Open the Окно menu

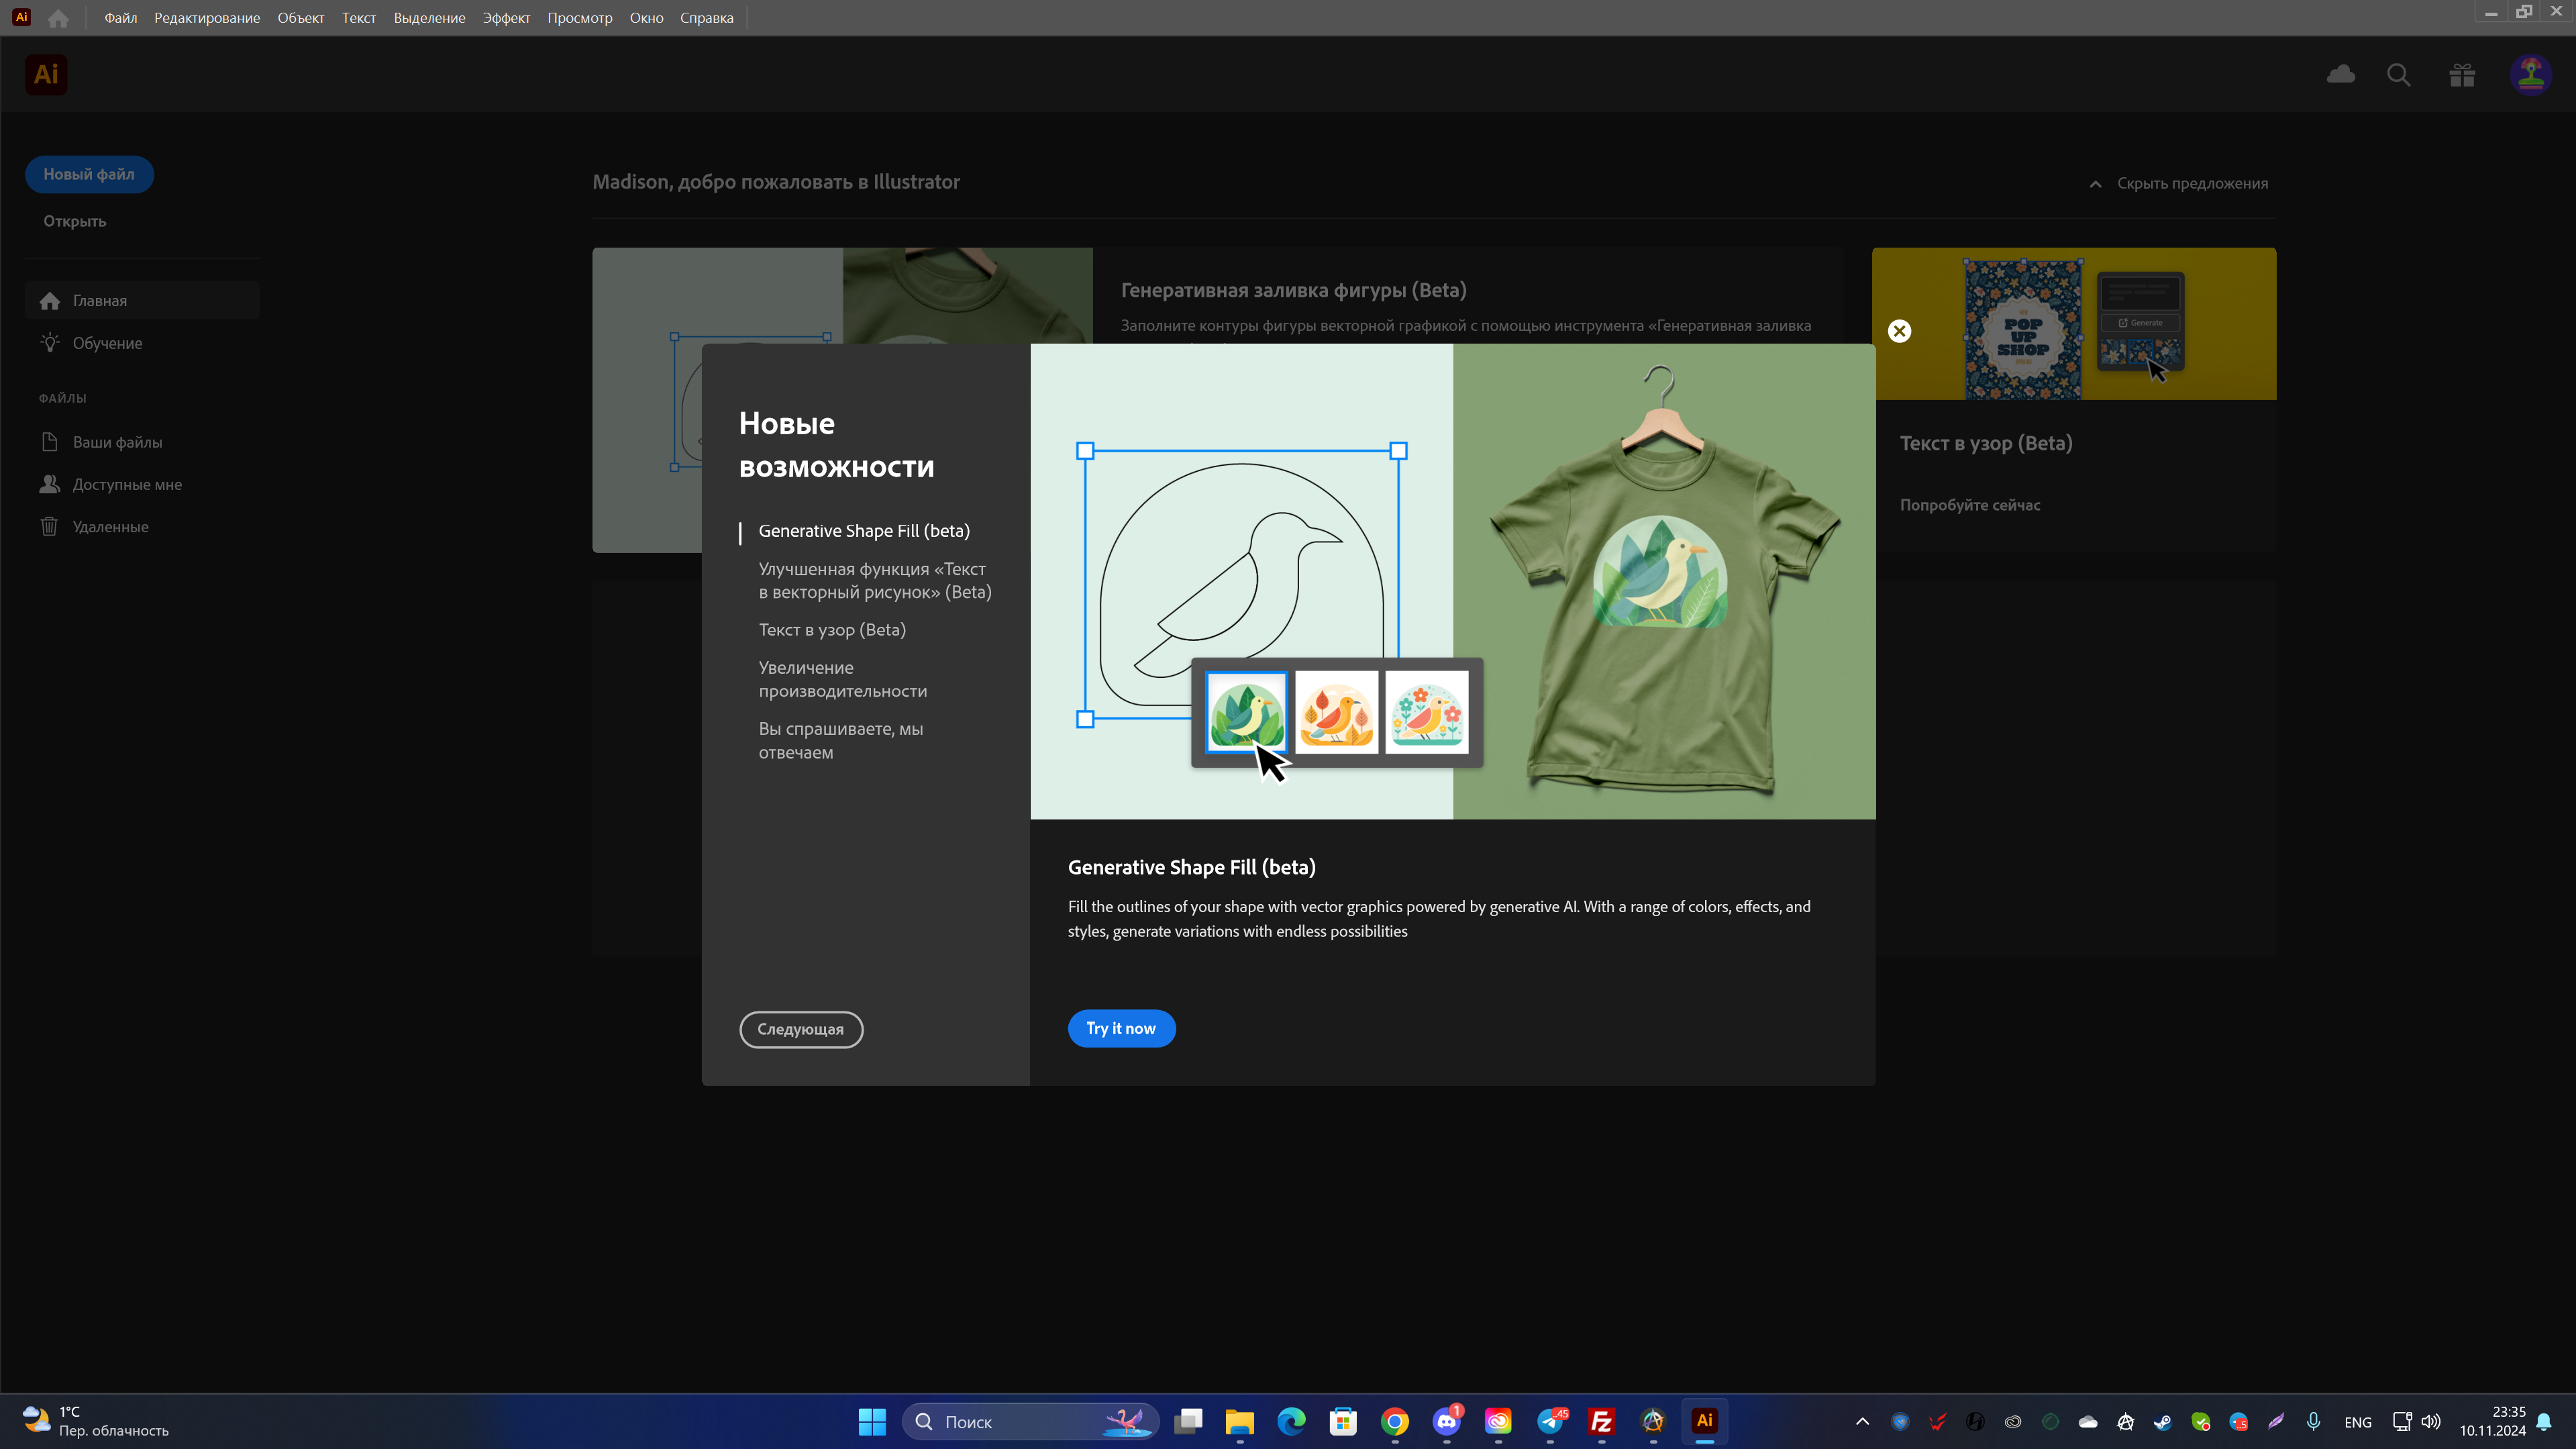pyautogui.click(x=647, y=18)
